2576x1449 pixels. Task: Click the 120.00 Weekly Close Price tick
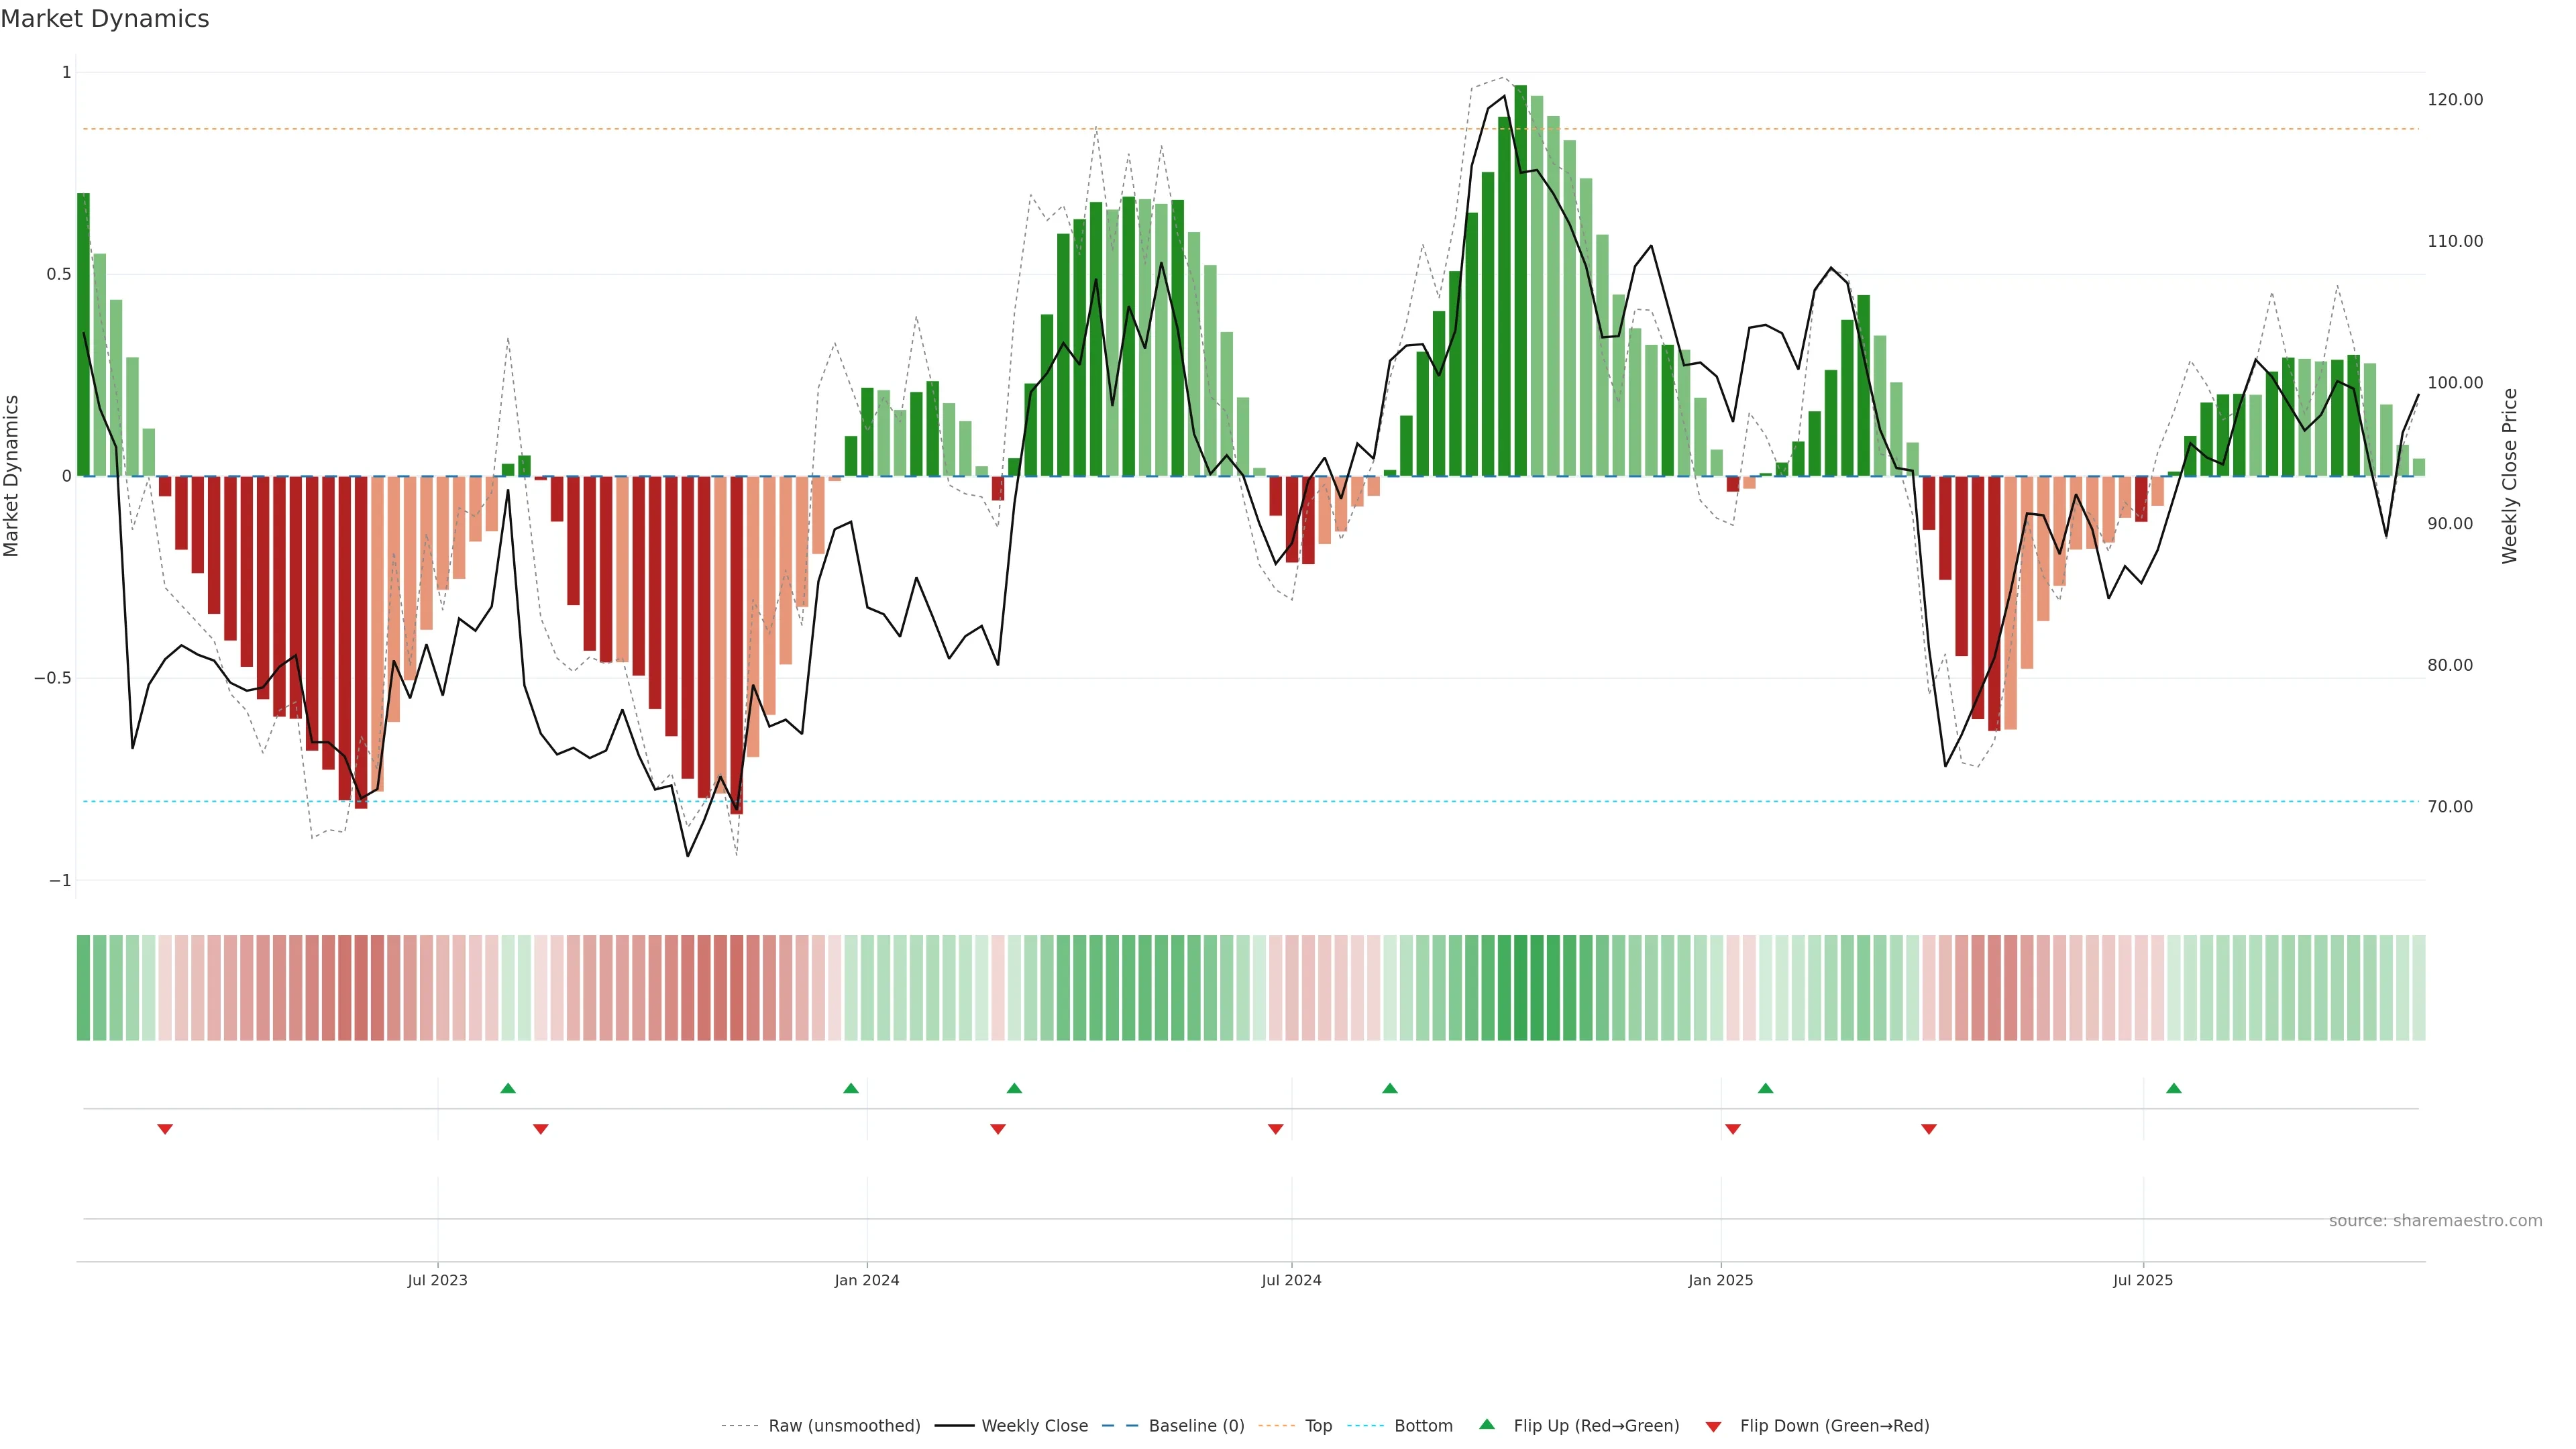[2455, 100]
